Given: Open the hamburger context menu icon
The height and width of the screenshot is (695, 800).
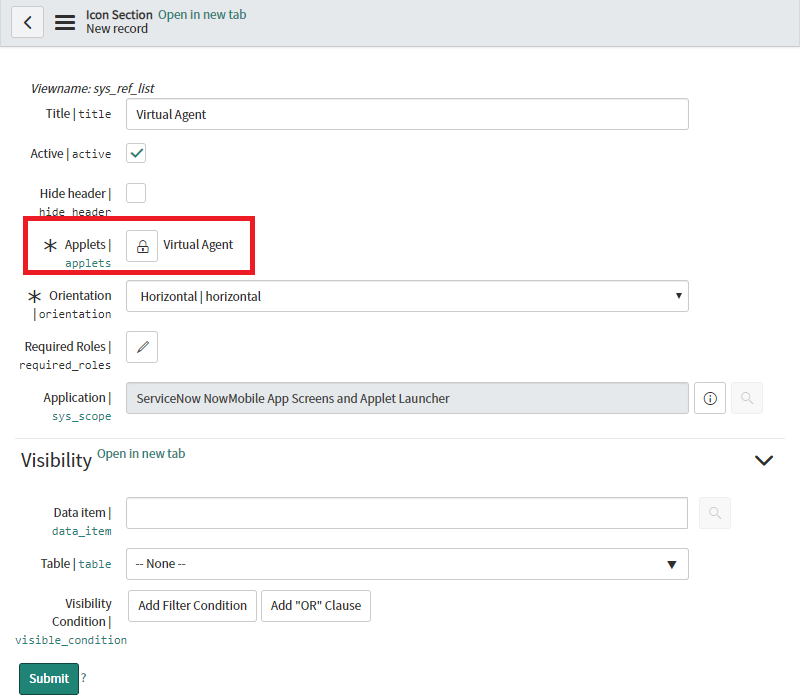Looking at the screenshot, I should click(x=65, y=22).
